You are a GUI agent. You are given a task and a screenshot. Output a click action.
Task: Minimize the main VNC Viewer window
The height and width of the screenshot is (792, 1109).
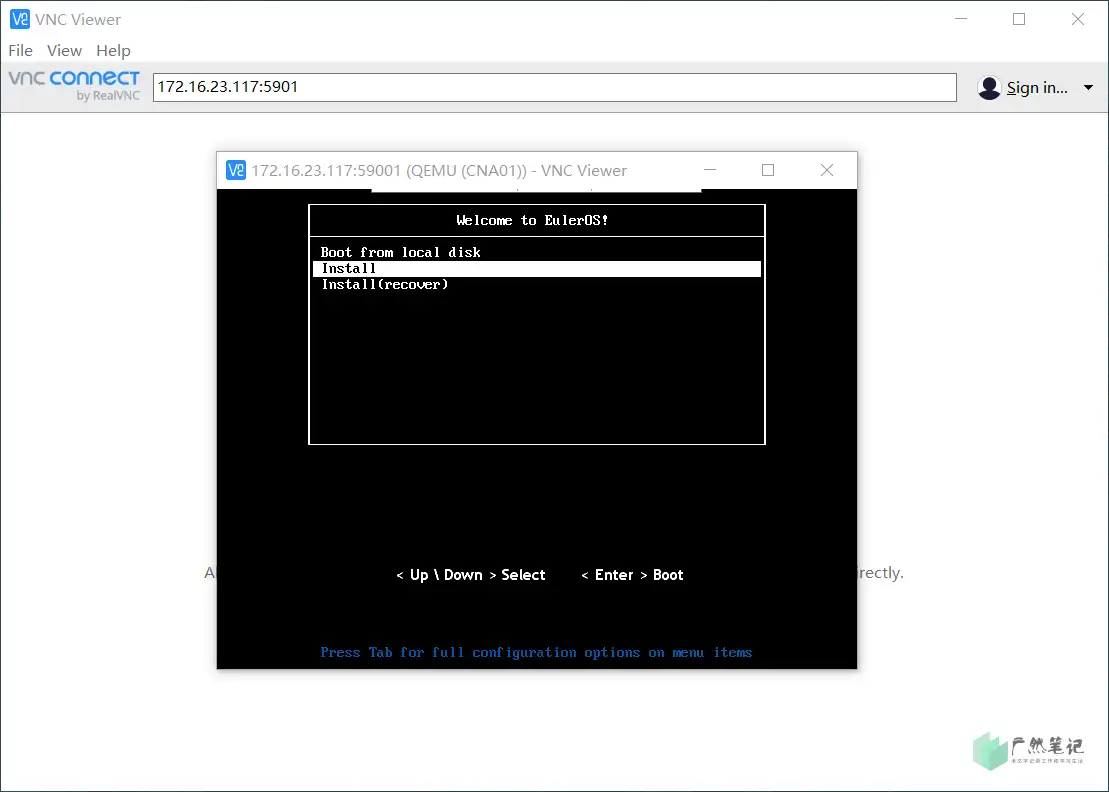pos(960,19)
